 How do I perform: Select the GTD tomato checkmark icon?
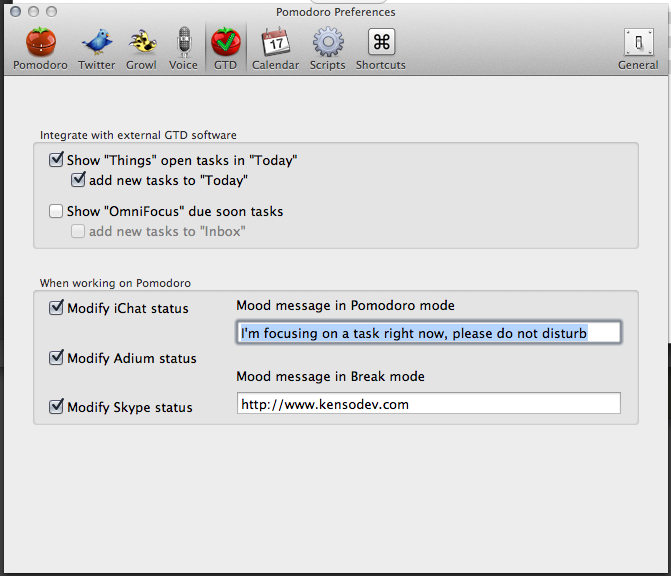pyautogui.click(x=226, y=42)
